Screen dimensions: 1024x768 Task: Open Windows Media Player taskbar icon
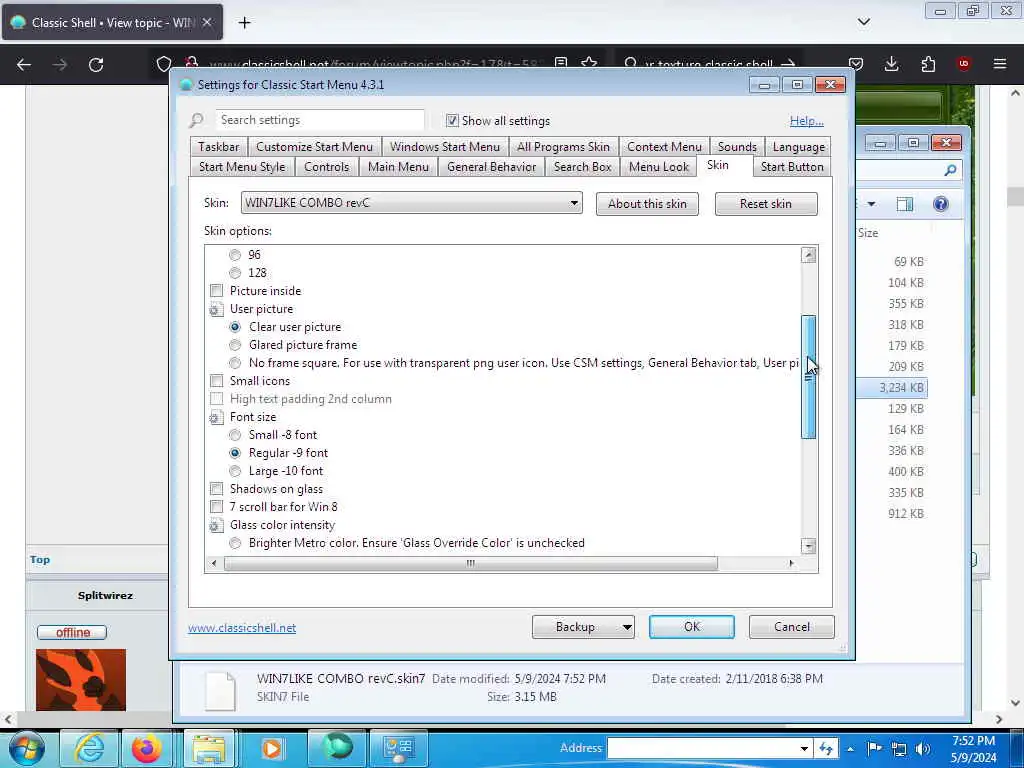point(271,748)
